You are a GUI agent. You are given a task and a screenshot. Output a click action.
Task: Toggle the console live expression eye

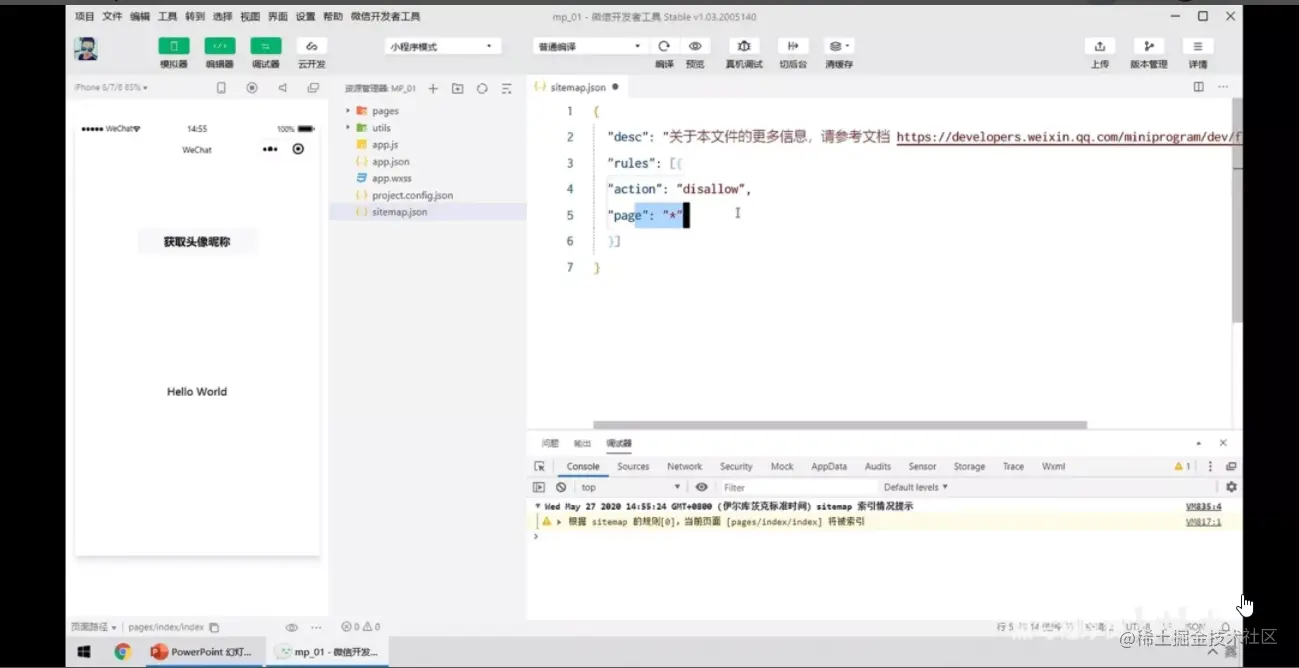pyautogui.click(x=702, y=487)
